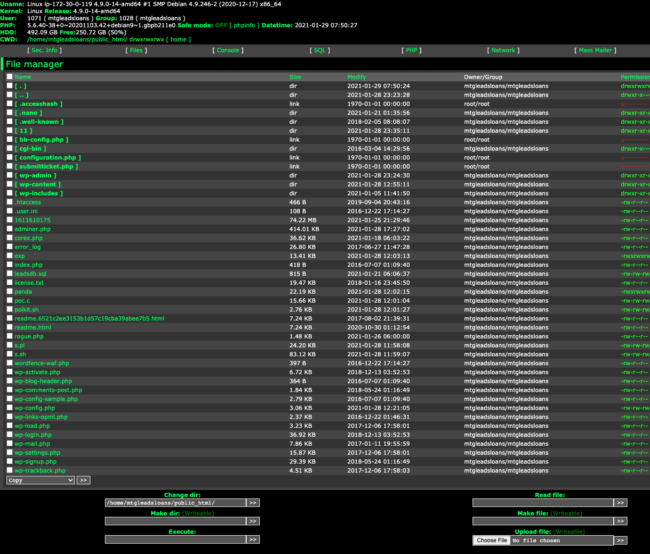
Task: Click the Read file input field
Action: [x=543, y=503]
